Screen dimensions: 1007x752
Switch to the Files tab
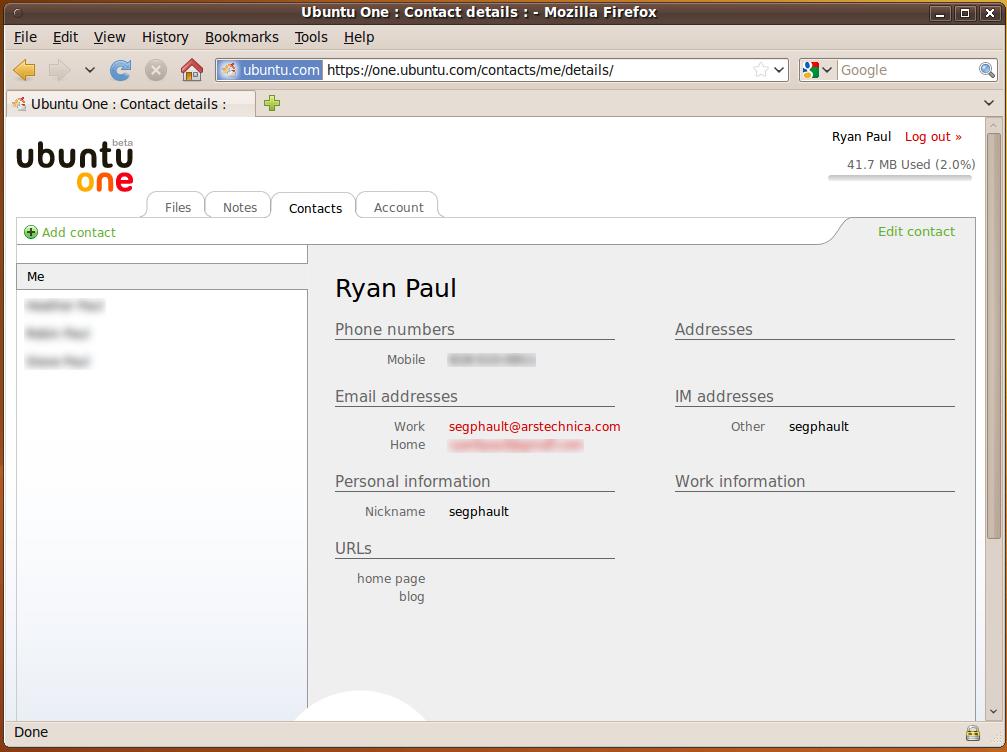click(x=178, y=207)
